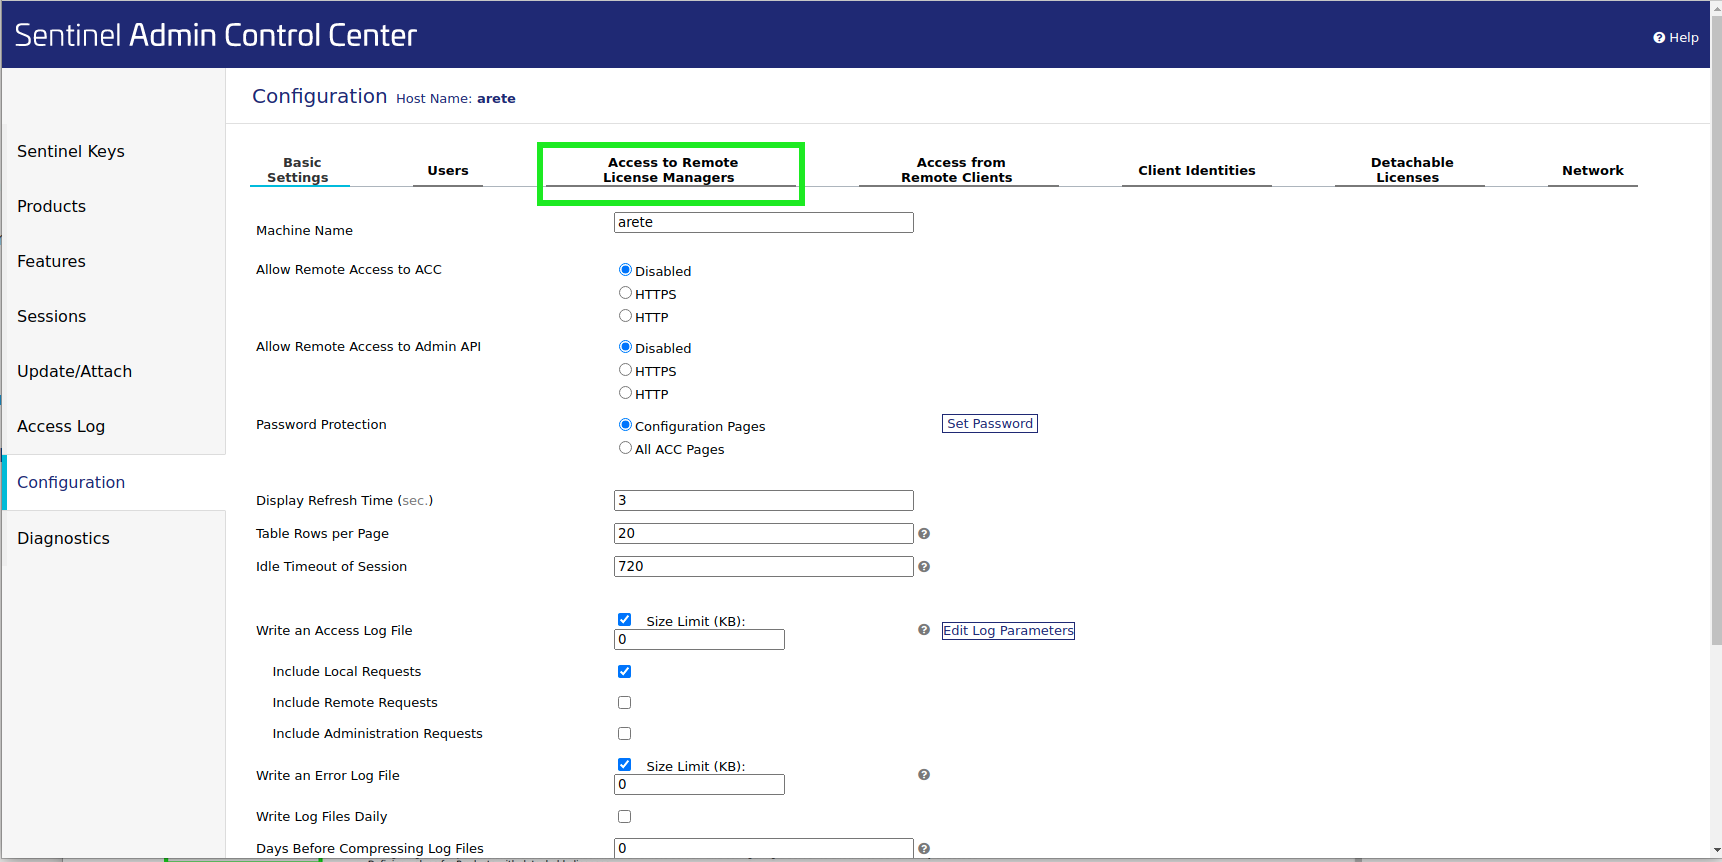The width and height of the screenshot is (1722, 862).
Task: Click help icon for Days Before Compressing Log Files
Action: 924,849
